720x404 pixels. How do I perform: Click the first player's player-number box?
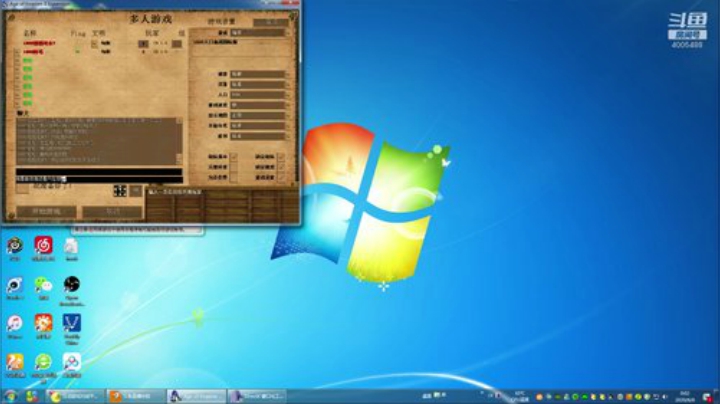pos(143,44)
